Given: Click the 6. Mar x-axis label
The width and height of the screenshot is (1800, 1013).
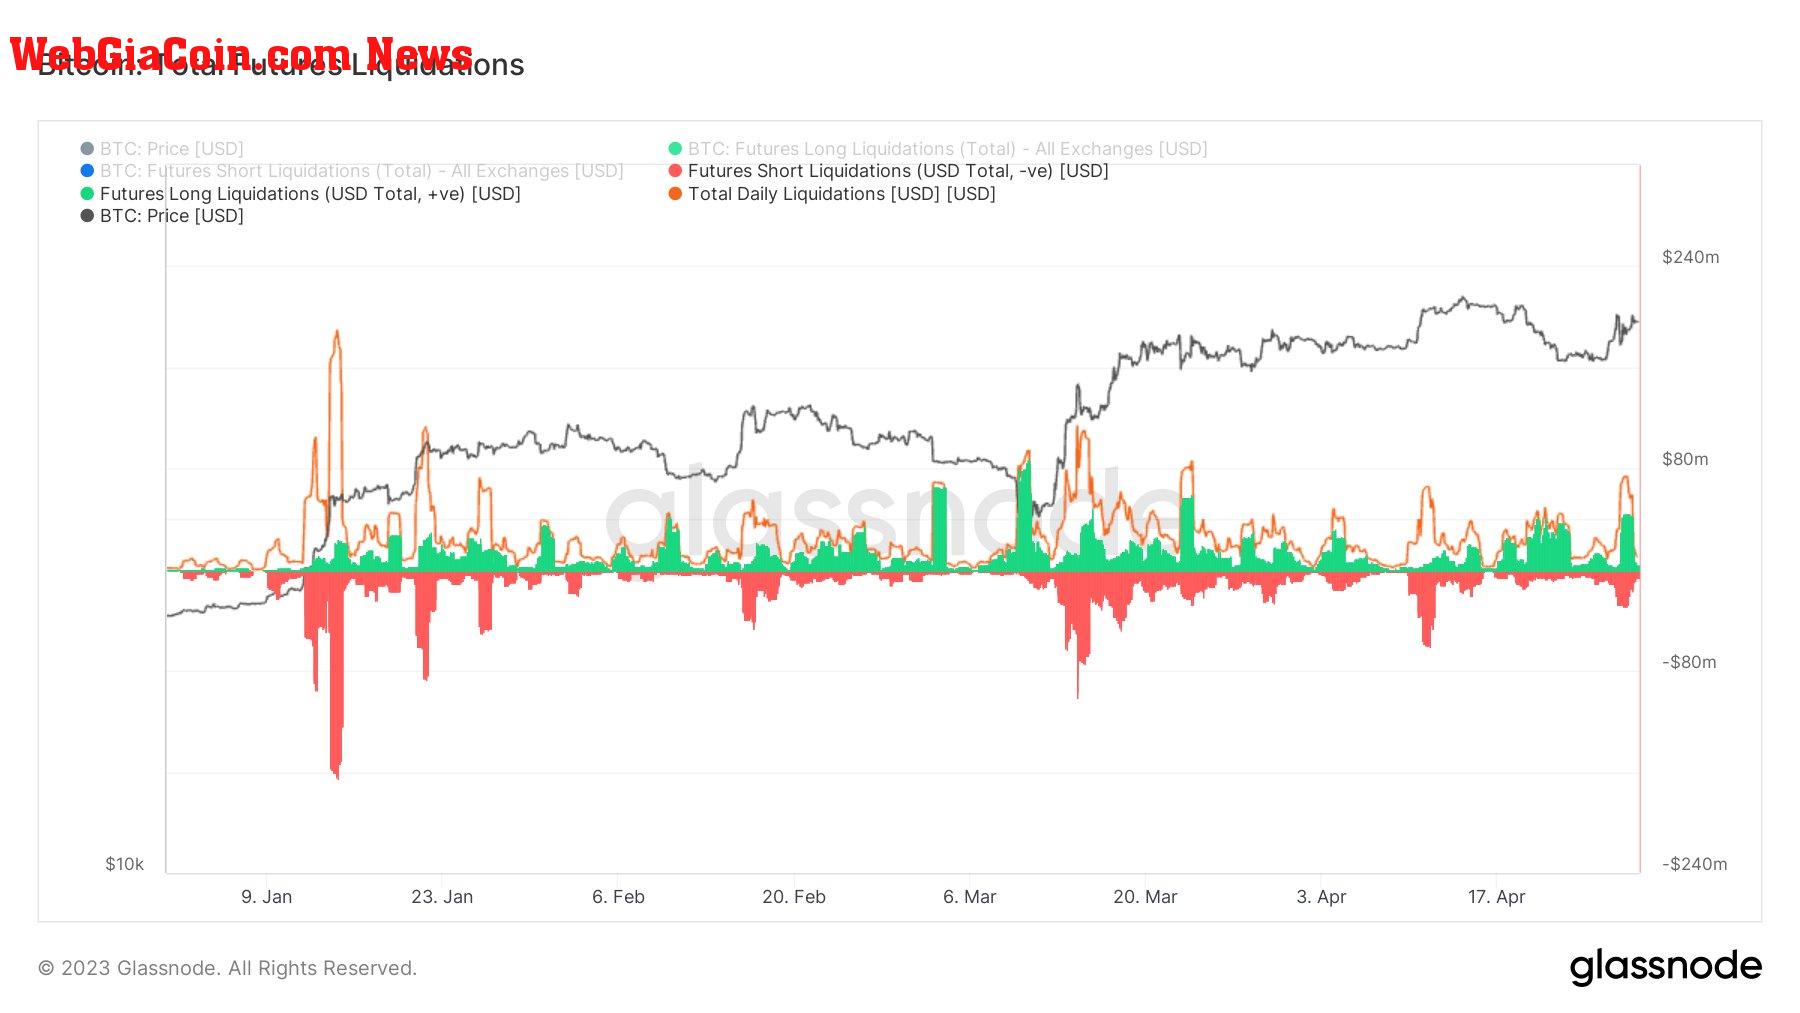Looking at the screenshot, I should pos(970,897).
